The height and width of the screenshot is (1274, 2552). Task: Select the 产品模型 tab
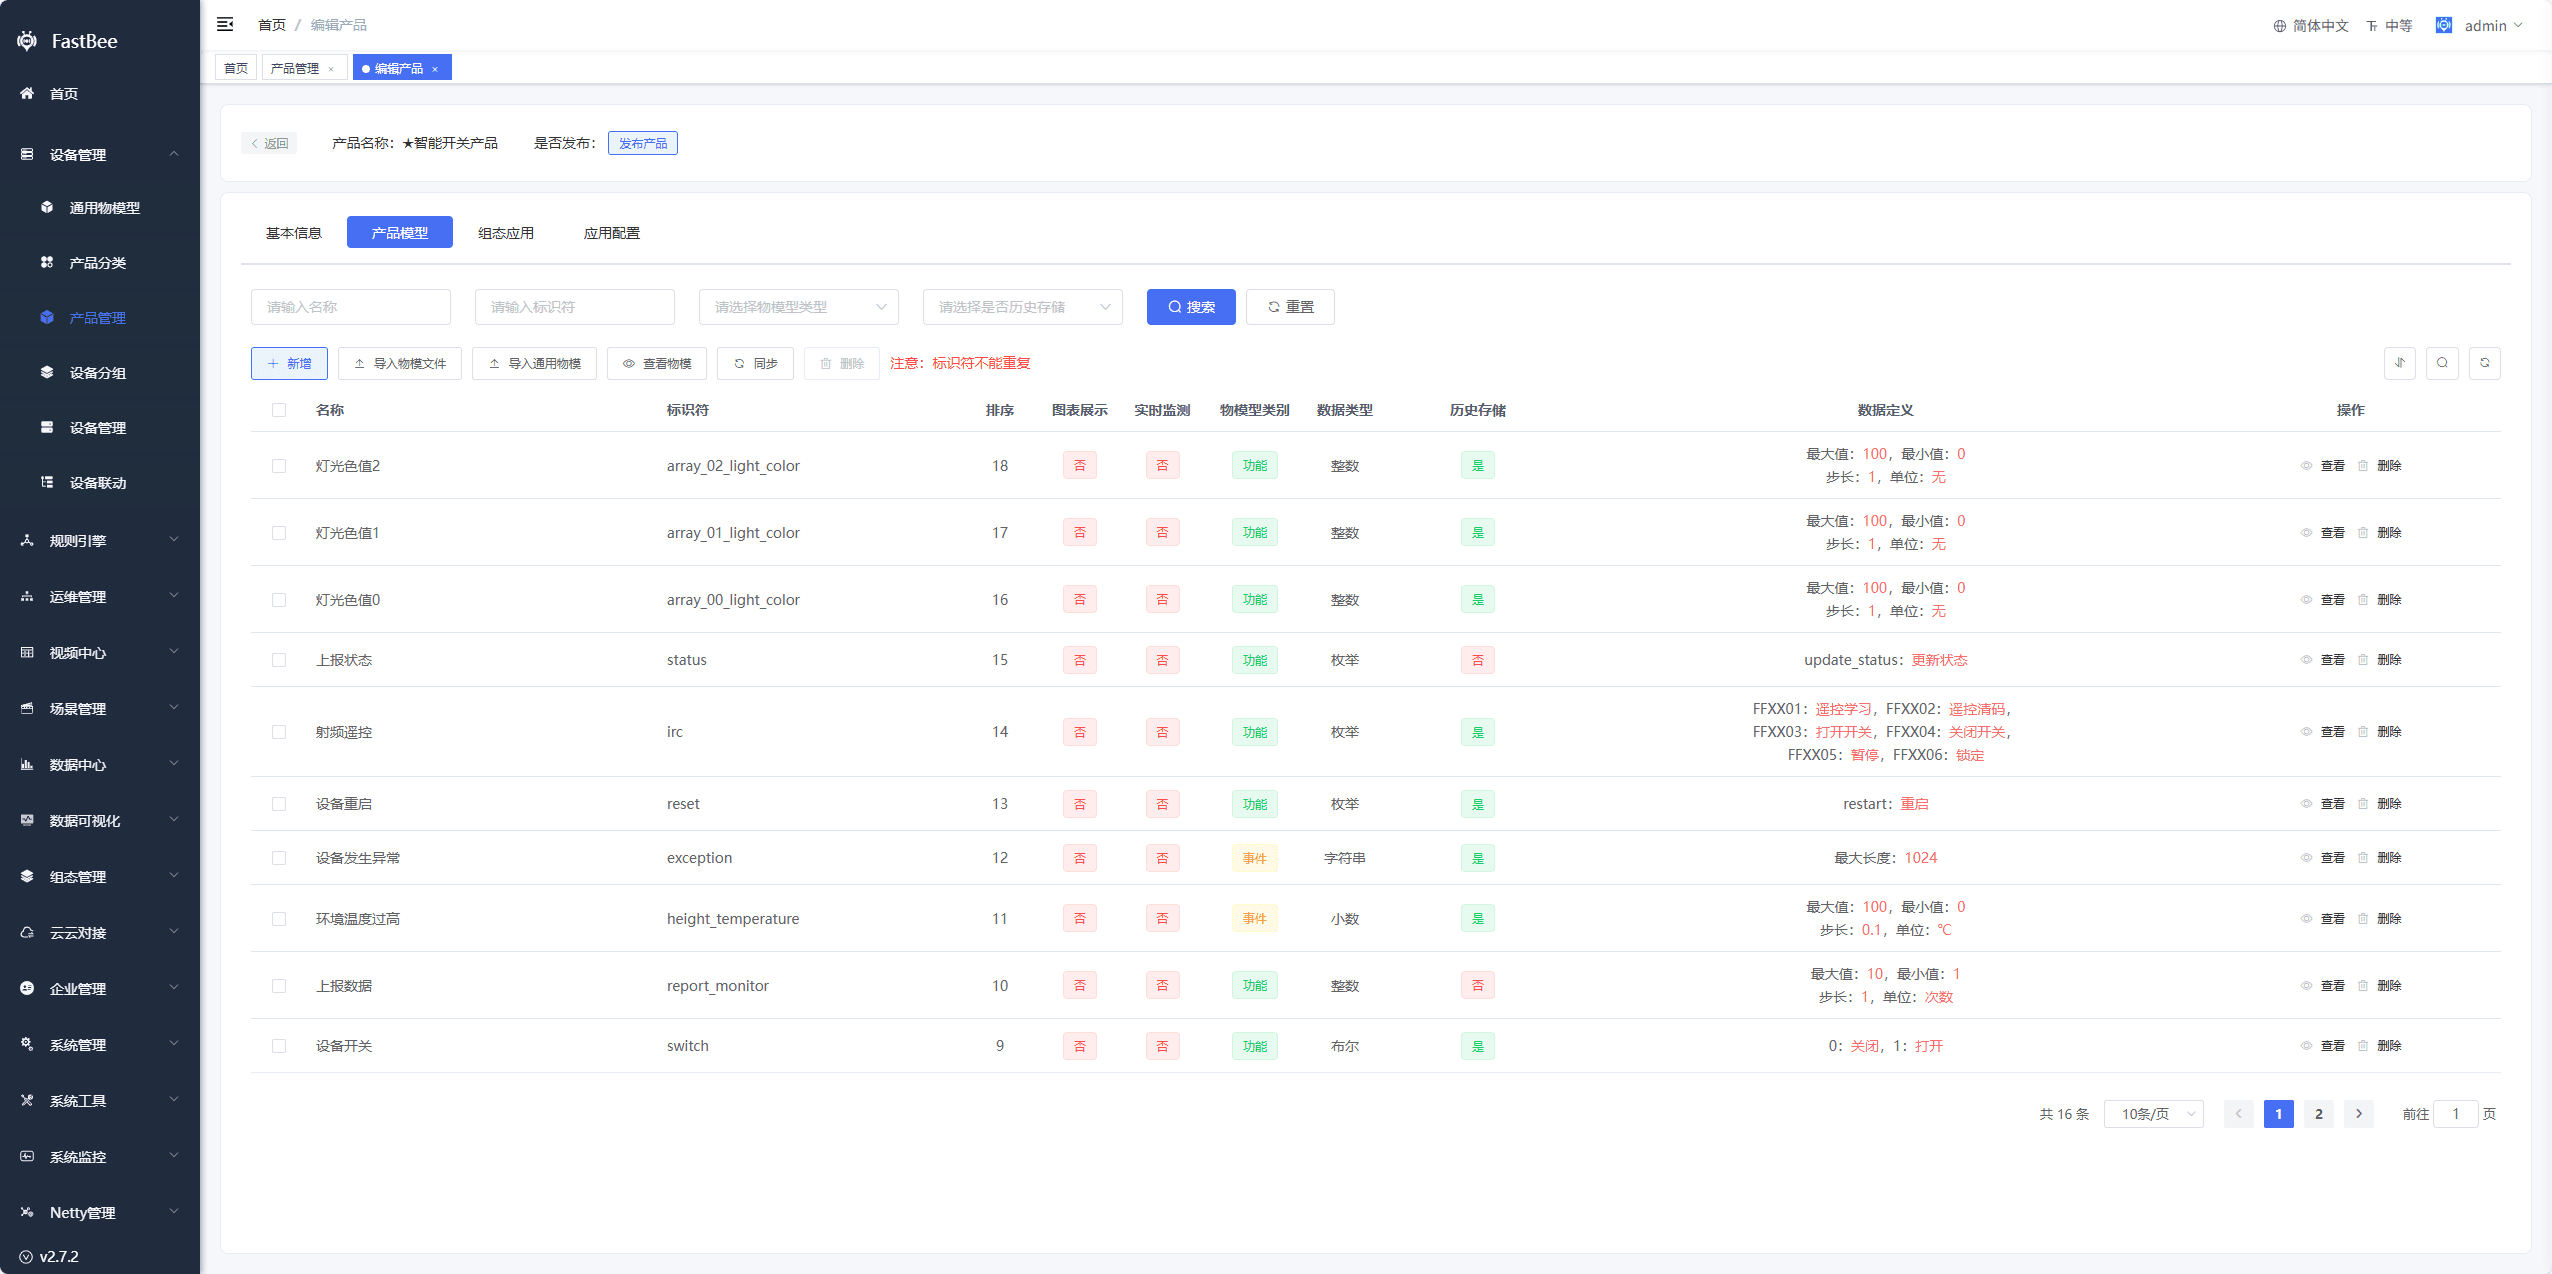coord(400,232)
